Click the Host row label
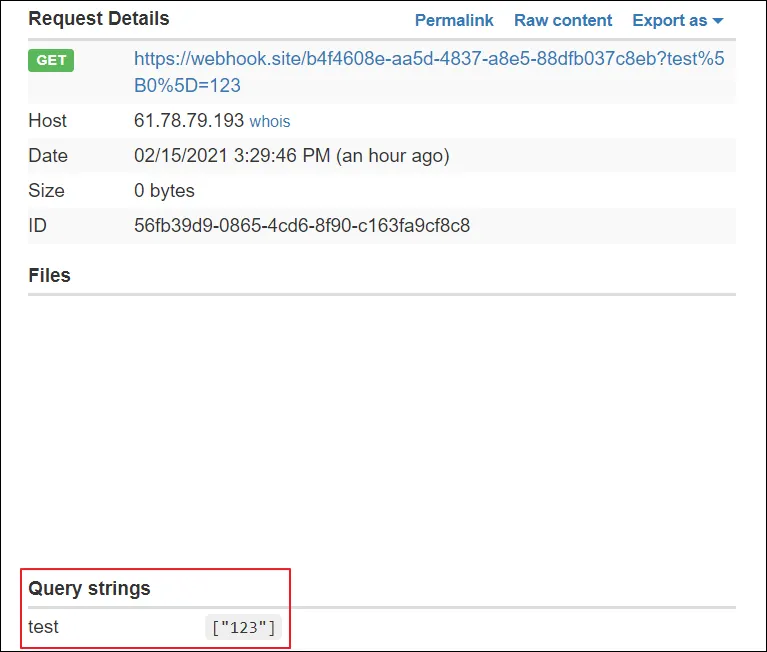The width and height of the screenshot is (767, 652). [x=47, y=120]
